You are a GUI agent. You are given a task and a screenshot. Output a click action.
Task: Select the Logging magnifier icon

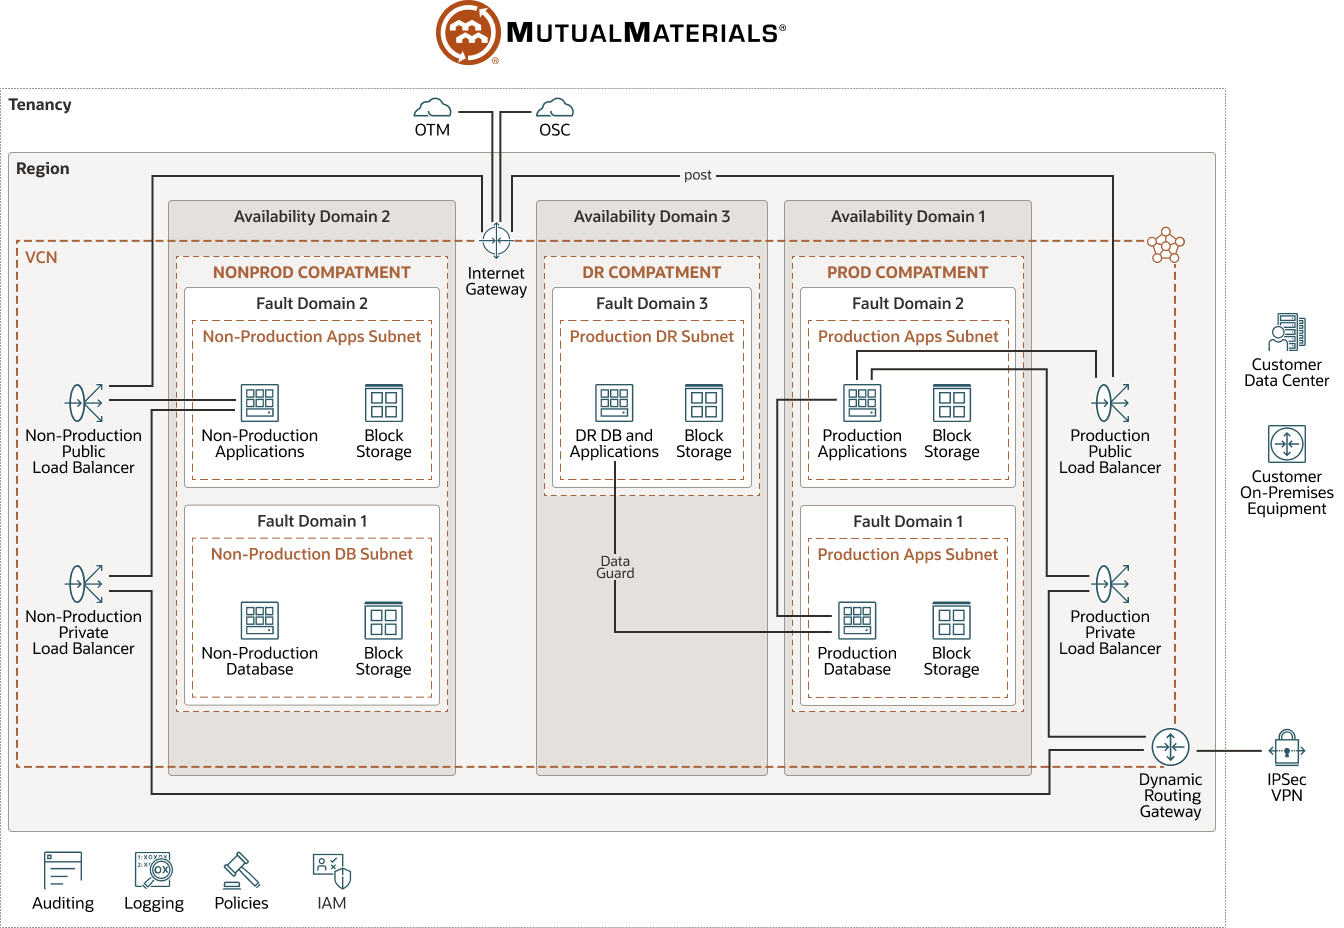(153, 864)
